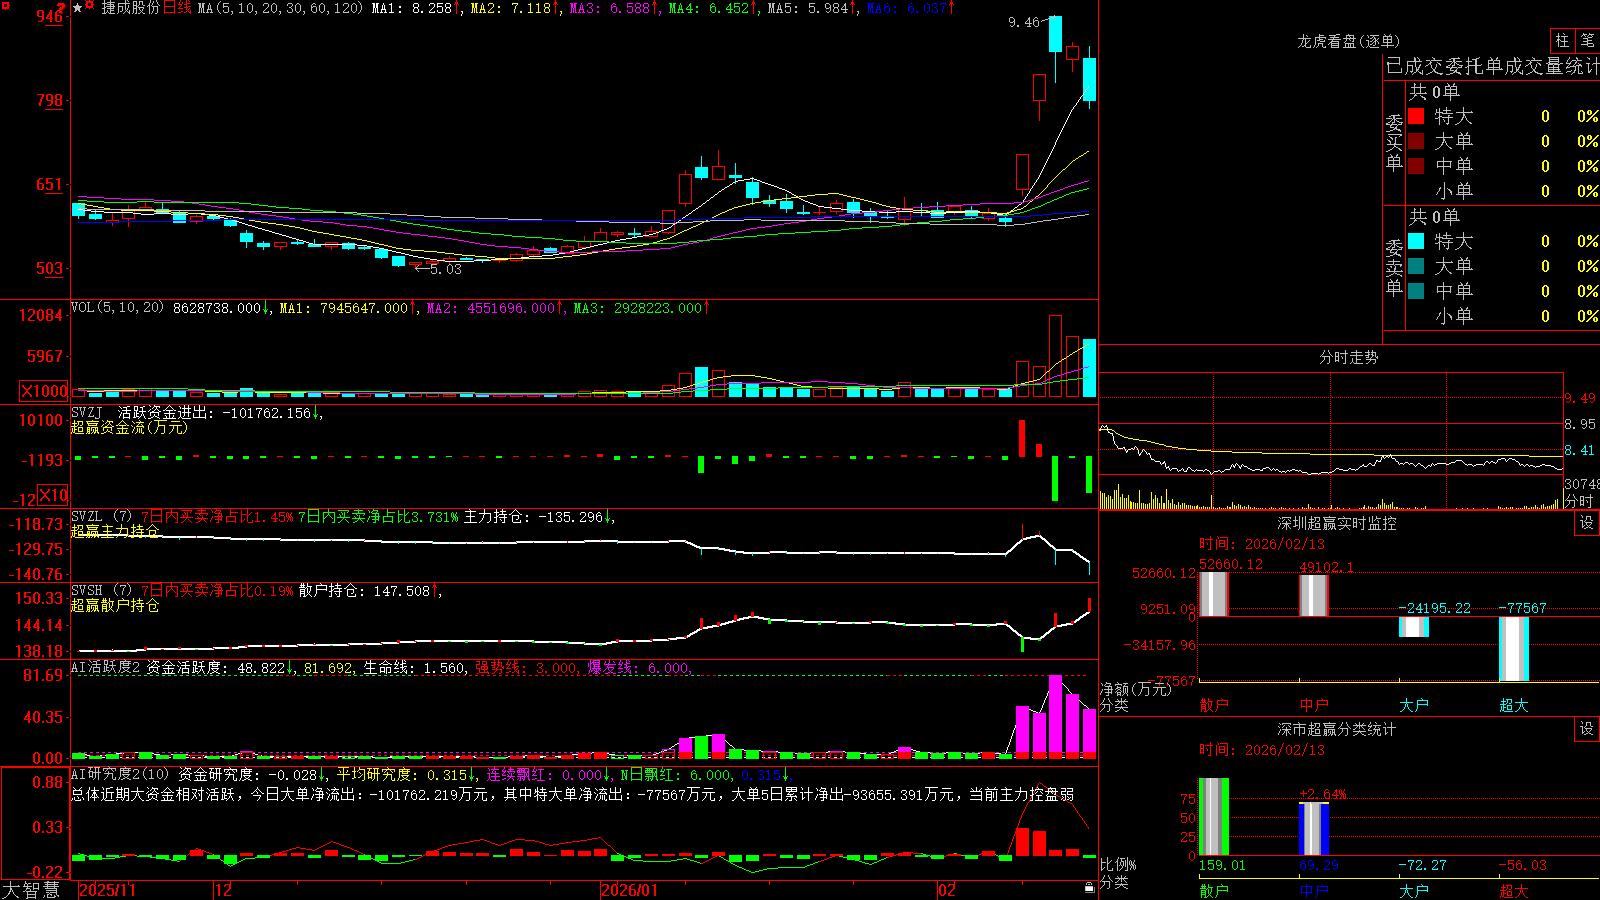Click the 委买单 section label
The width and height of the screenshot is (1600, 900).
1394,143
